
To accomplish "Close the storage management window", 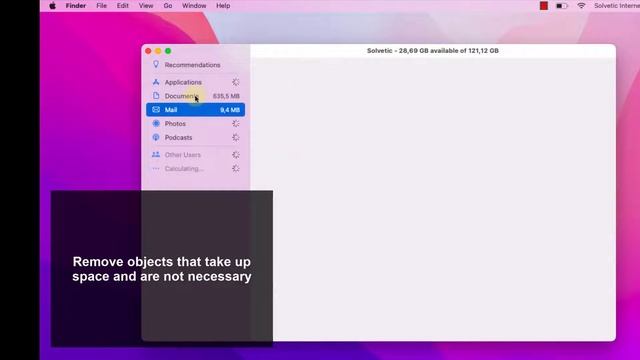I will [148, 51].
